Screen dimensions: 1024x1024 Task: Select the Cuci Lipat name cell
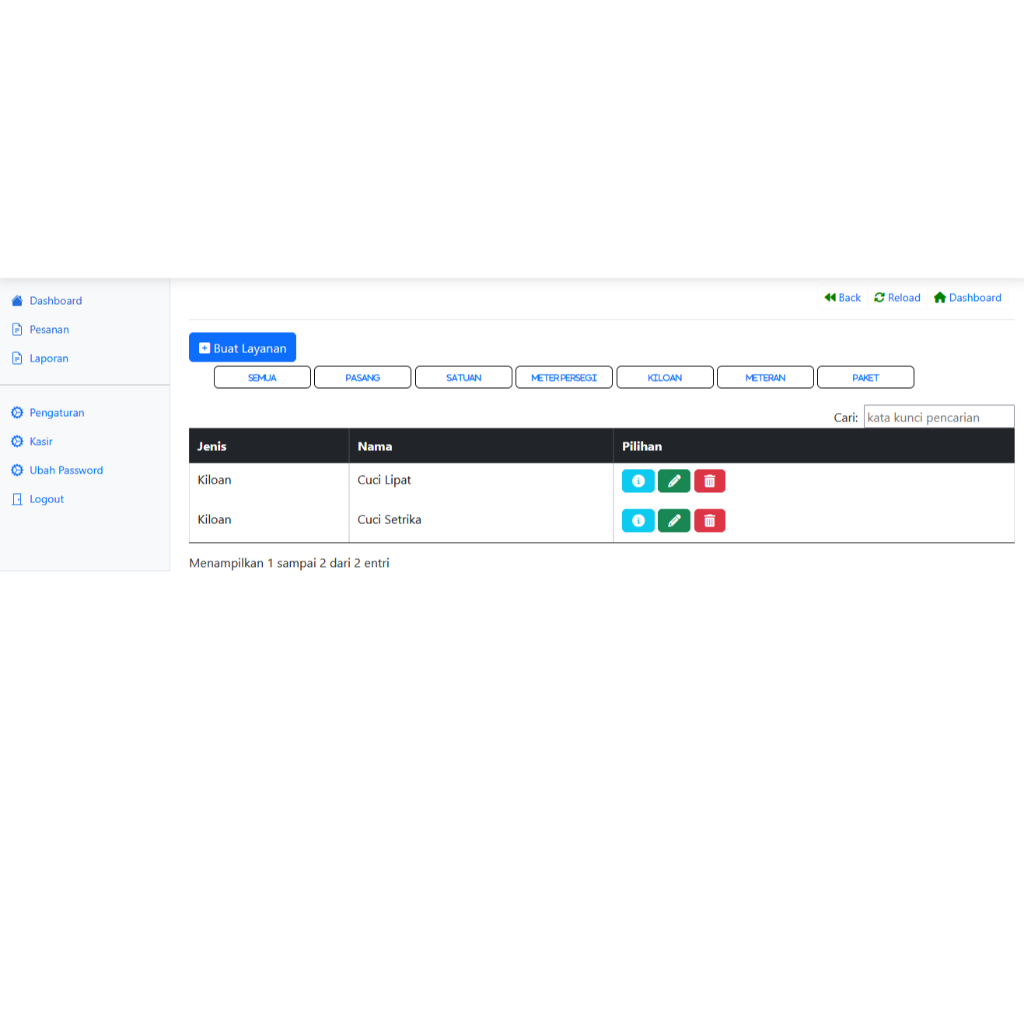coord(481,481)
